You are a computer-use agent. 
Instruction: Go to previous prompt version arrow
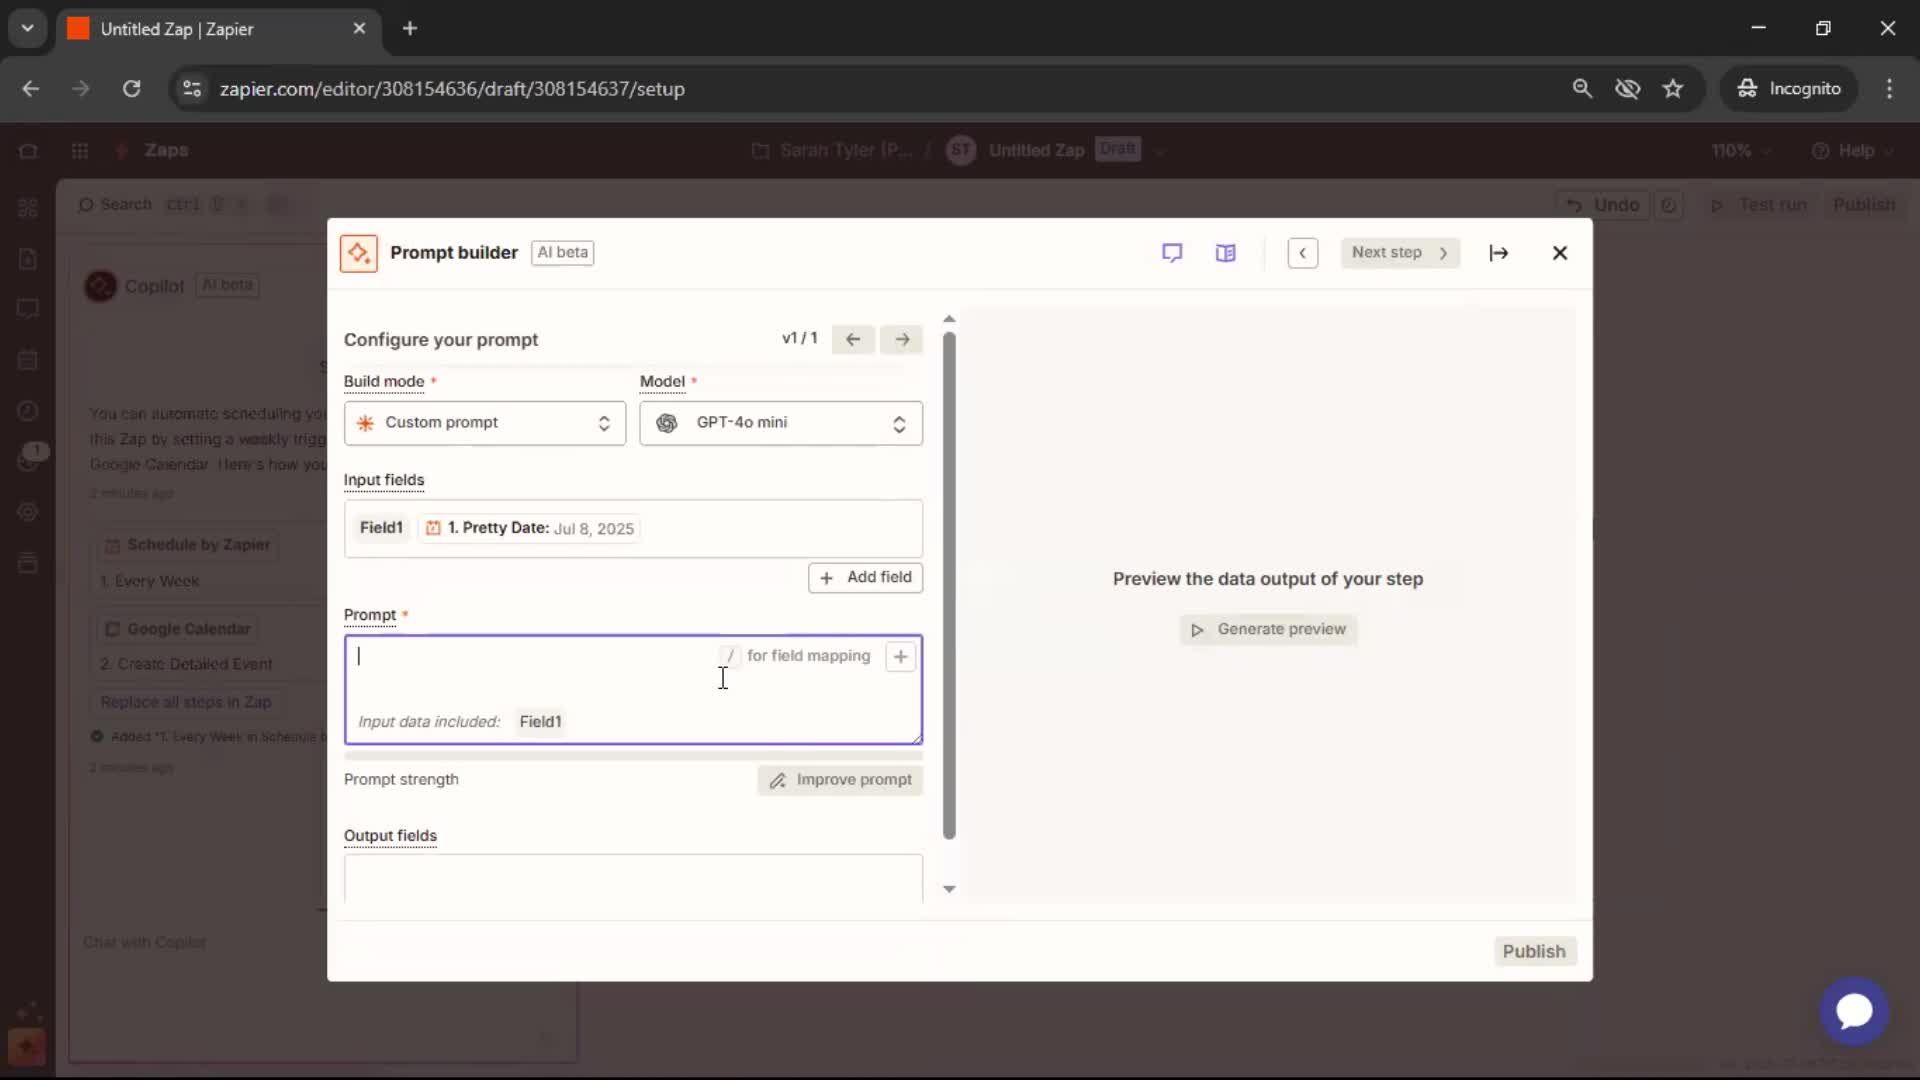coord(853,340)
